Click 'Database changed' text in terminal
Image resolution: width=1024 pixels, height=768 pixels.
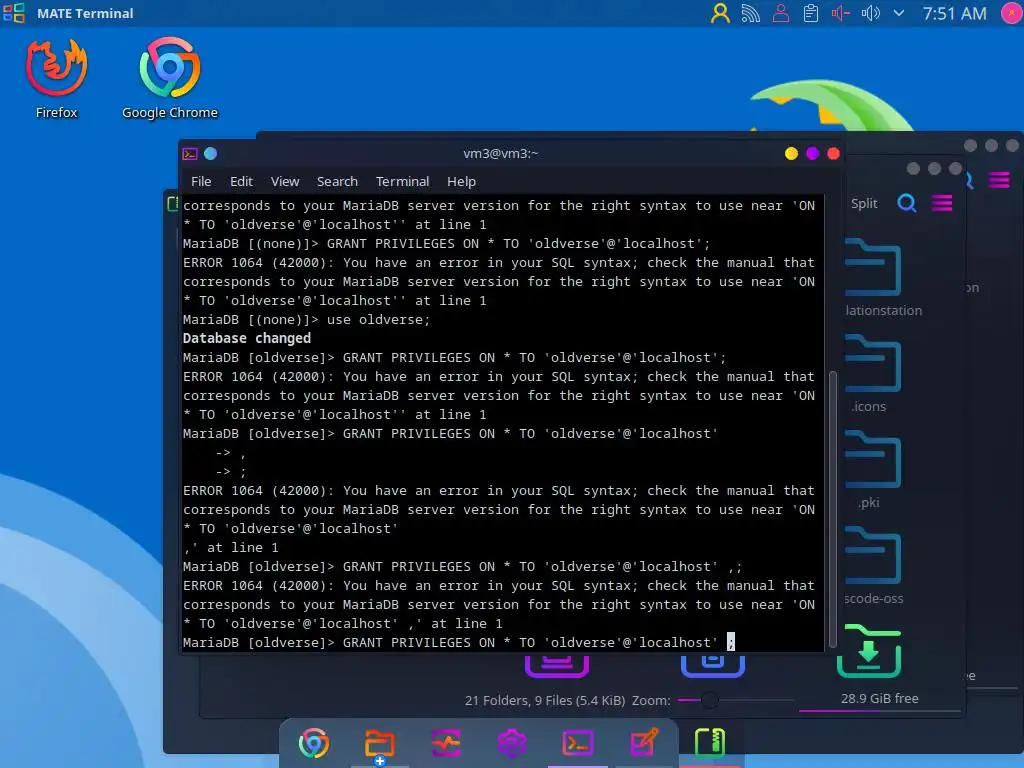coord(247,338)
